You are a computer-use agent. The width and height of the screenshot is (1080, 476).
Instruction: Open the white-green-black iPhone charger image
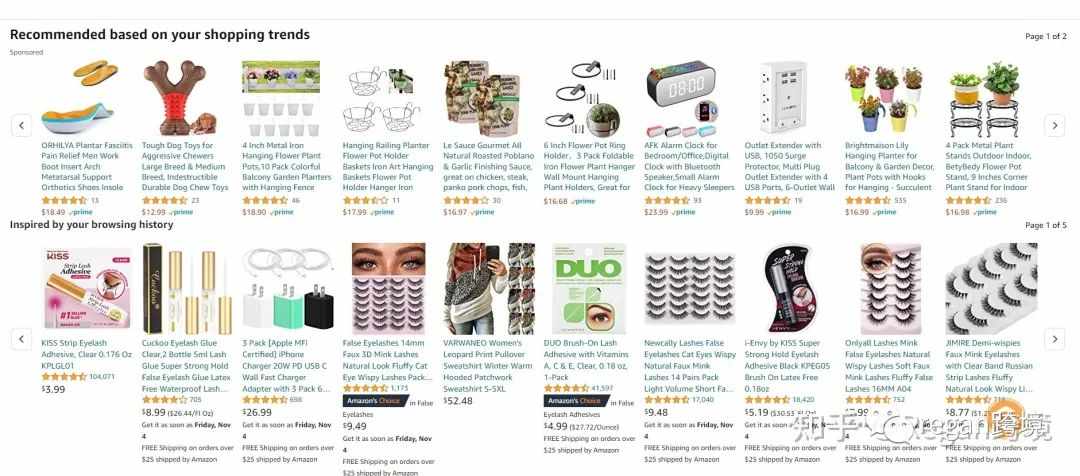tap(287, 288)
